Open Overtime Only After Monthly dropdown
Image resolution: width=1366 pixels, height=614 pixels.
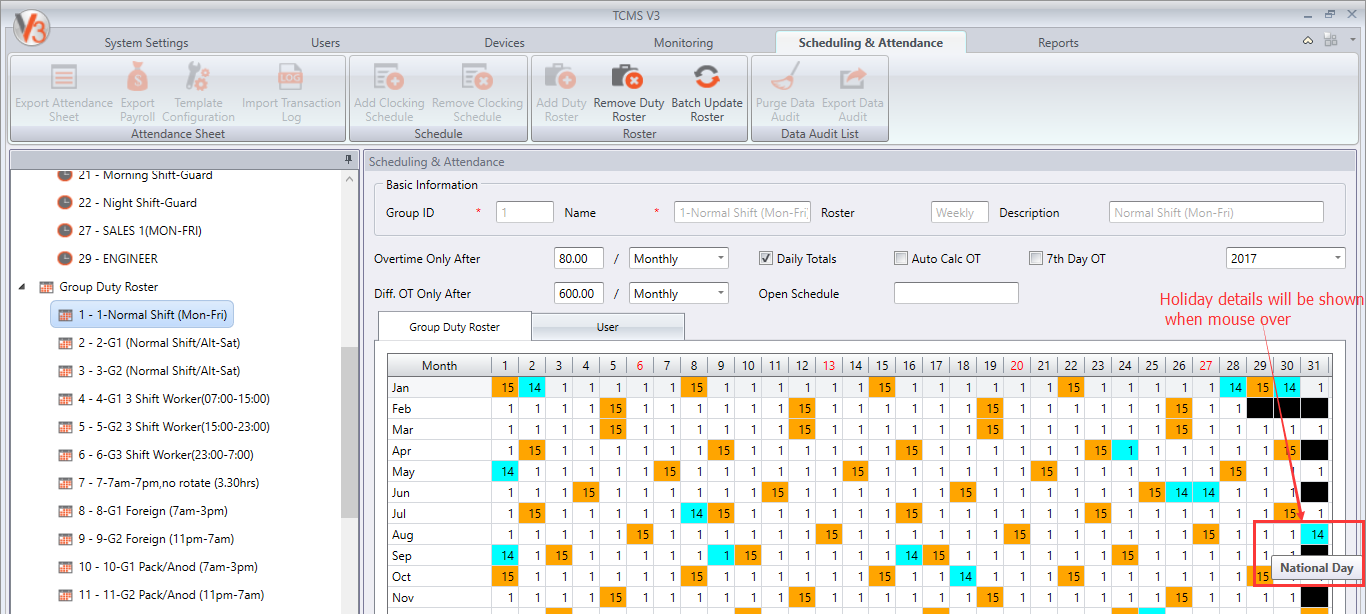(x=679, y=258)
